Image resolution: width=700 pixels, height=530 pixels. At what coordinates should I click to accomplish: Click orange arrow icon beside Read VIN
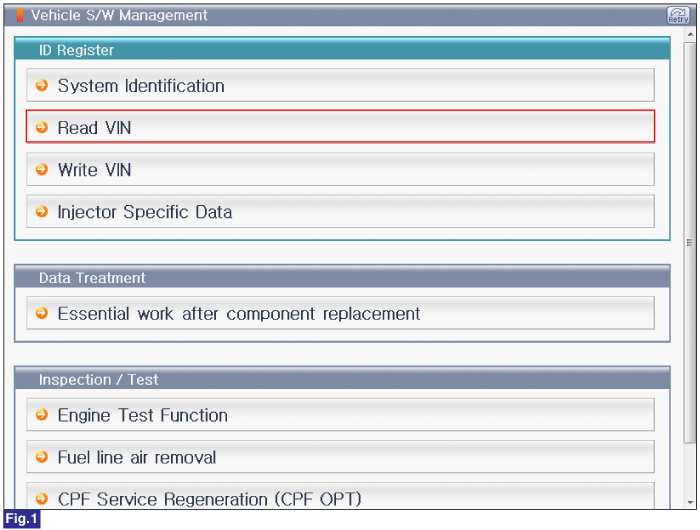pos(42,127)
